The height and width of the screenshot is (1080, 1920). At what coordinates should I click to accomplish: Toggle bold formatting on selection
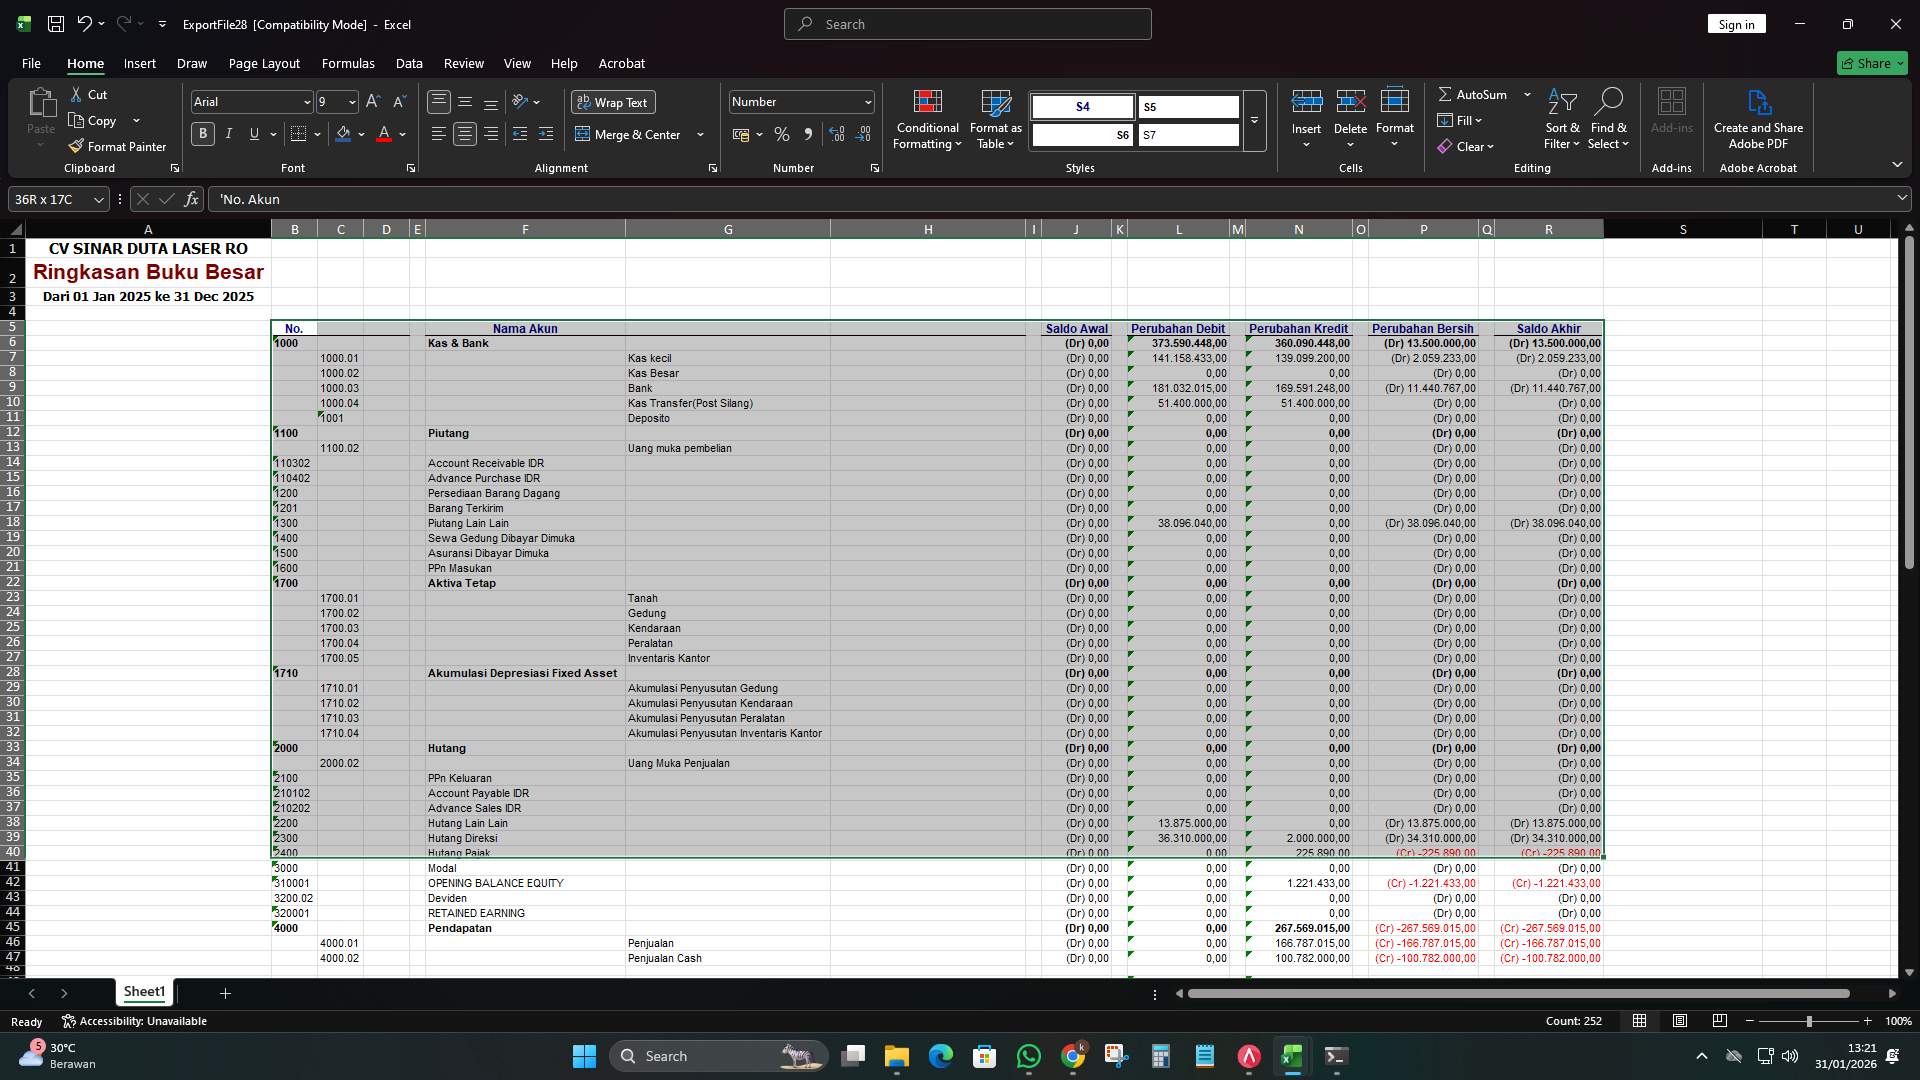pyautogui.click(x=203, y=133)
